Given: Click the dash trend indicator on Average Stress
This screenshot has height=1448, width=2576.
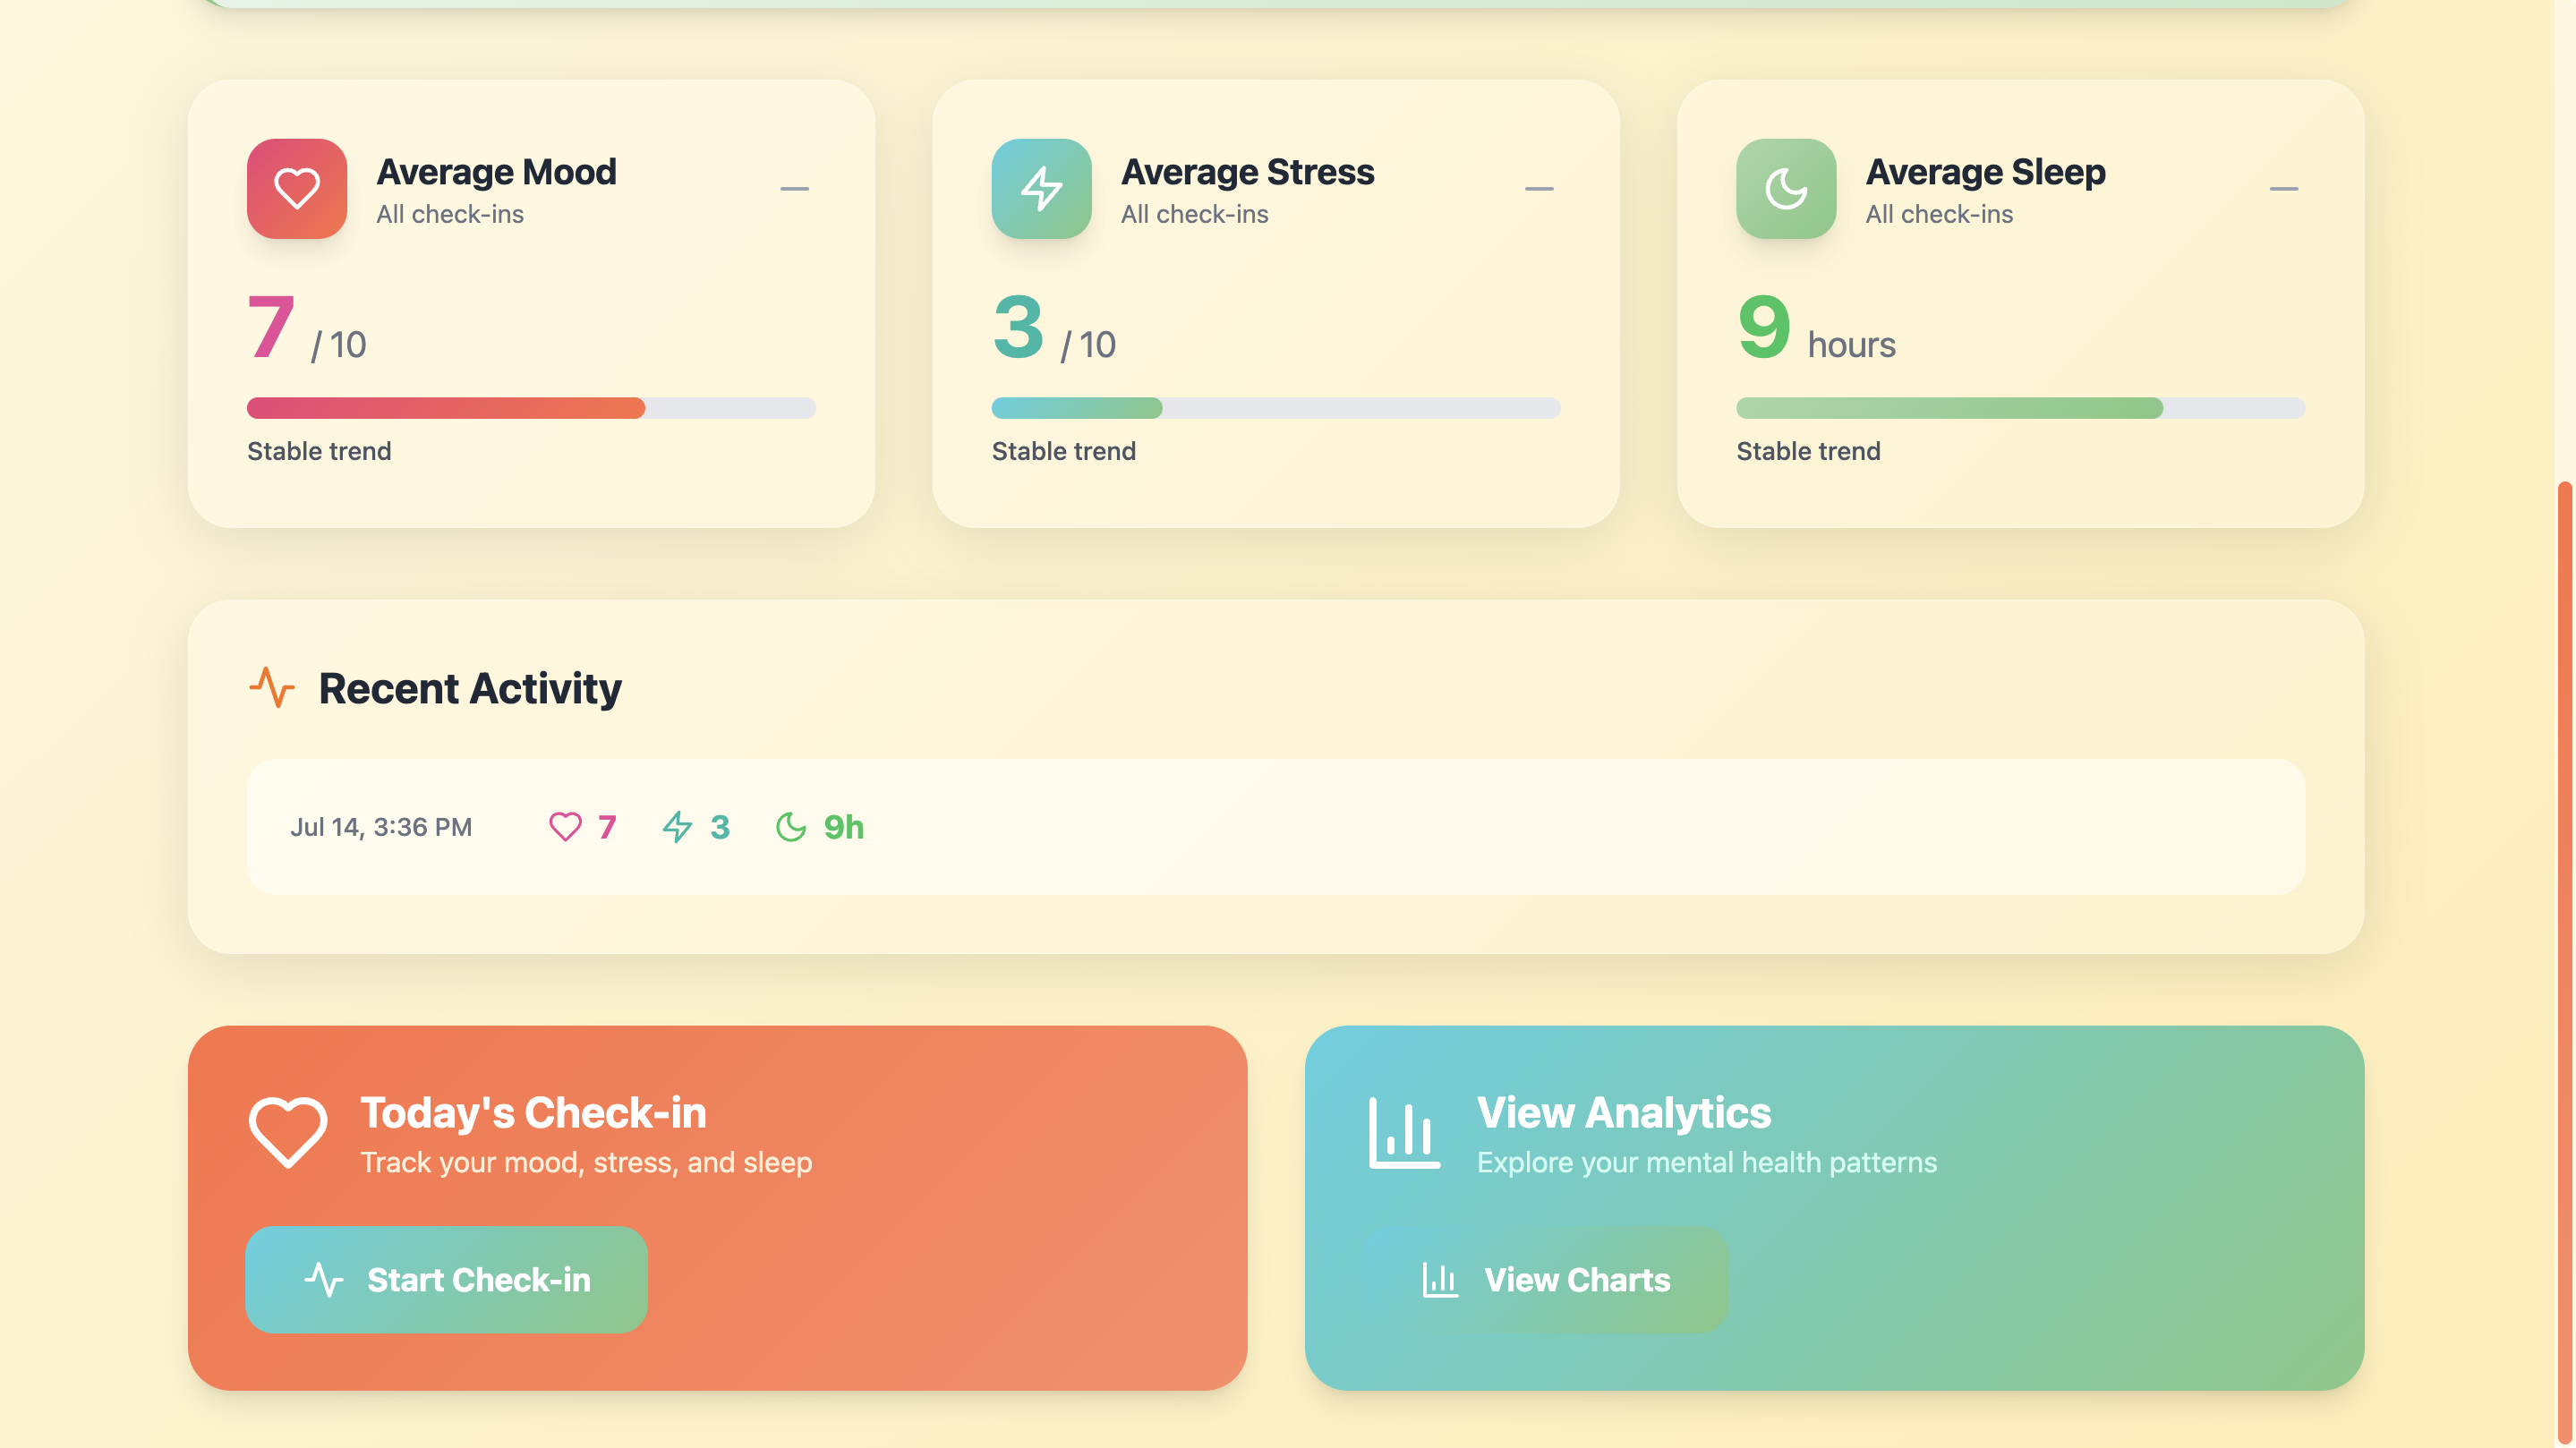Looking at the screenshot, I should (1538, 188).
